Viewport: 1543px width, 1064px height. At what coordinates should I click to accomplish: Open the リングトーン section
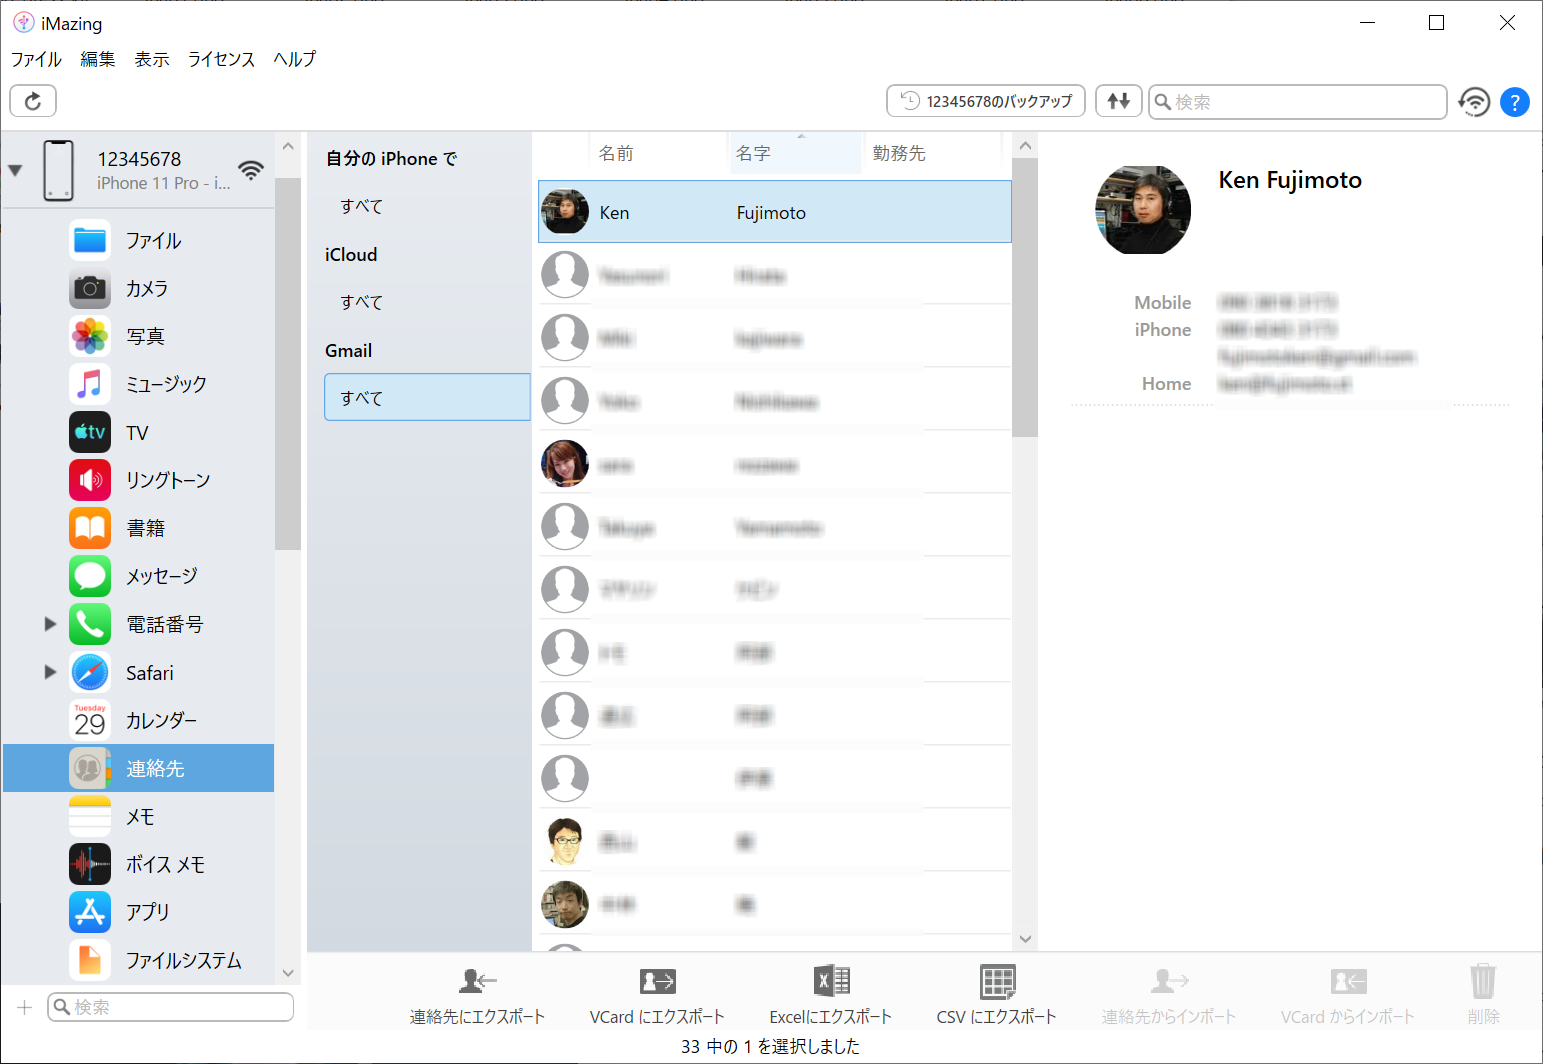pos(138,480)
